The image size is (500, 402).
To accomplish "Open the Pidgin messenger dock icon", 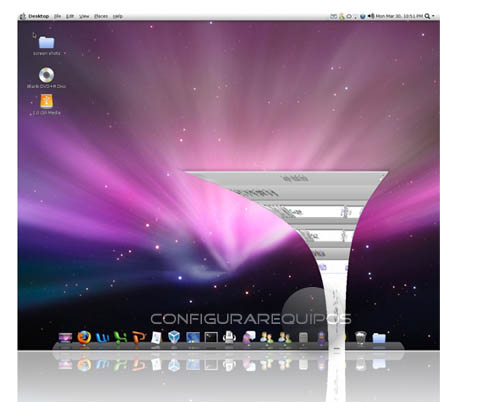I will point(249,337).
